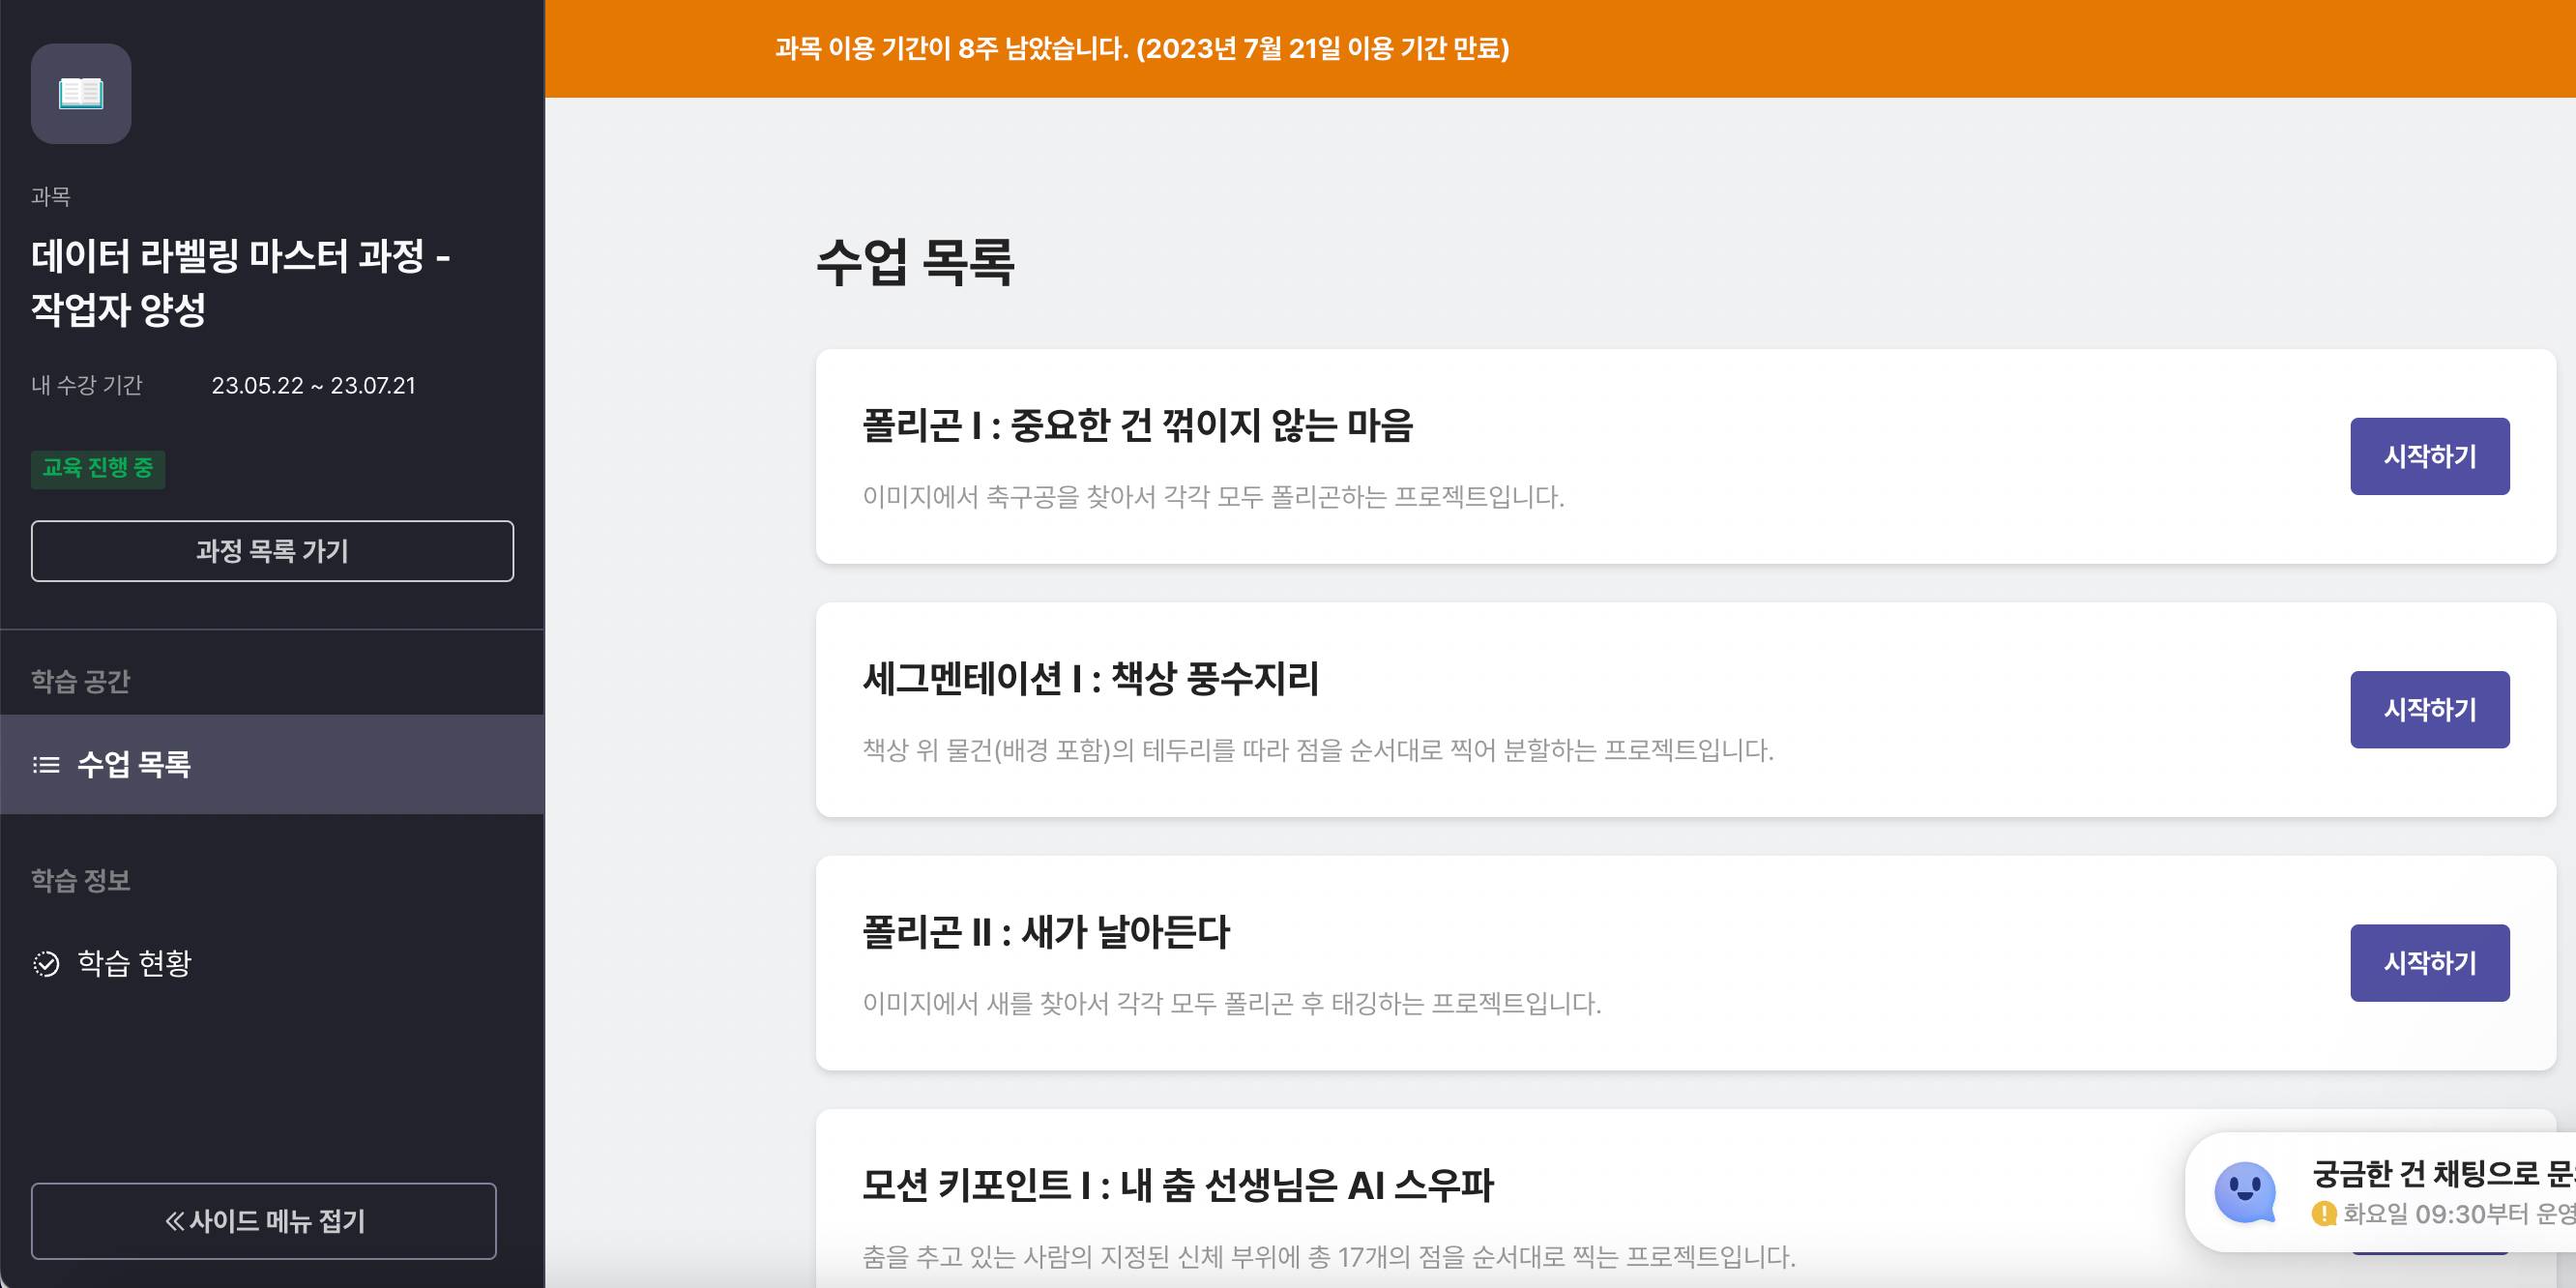This screenshot has width=2576, height=1288.
Task: Collapse the sidebar via 사이드 메뉴 접기
Action: pyautogui.click(x=263, y=1220)
